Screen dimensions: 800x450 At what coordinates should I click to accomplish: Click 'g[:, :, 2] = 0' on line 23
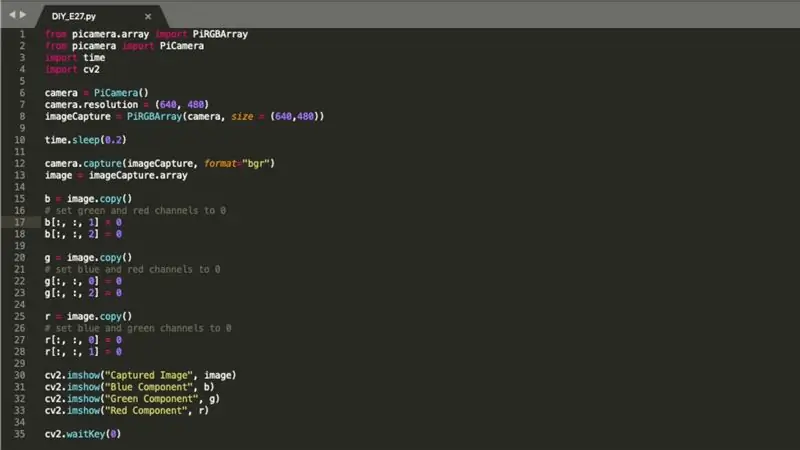point(83,293)
